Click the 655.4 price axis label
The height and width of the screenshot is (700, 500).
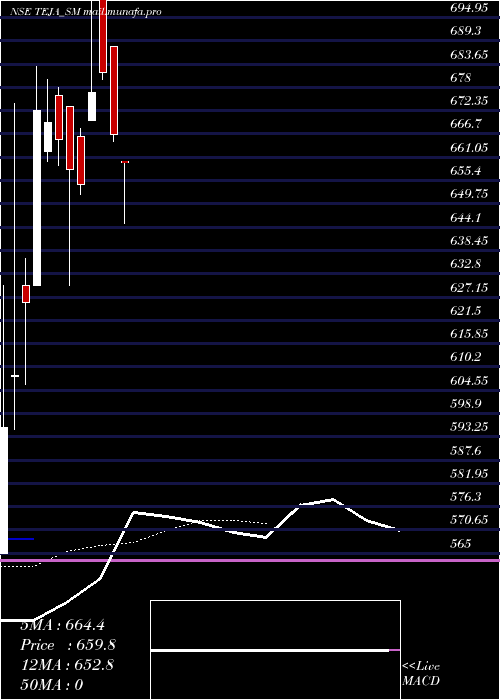[x=465, y=171]
